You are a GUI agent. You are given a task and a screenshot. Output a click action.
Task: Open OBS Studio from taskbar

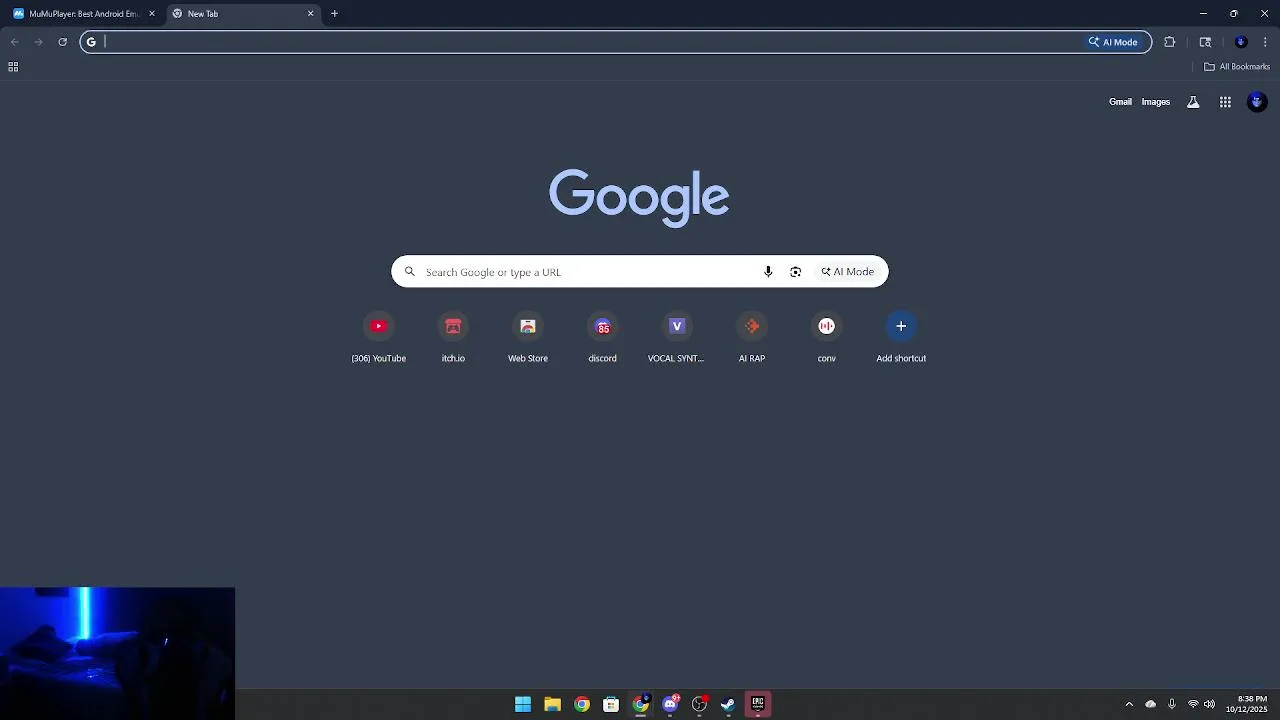[699, 704]
